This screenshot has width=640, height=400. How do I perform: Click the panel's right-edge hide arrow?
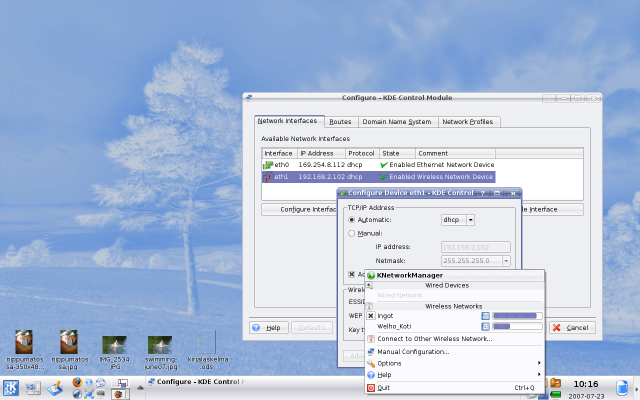click(x=636, y=388)
